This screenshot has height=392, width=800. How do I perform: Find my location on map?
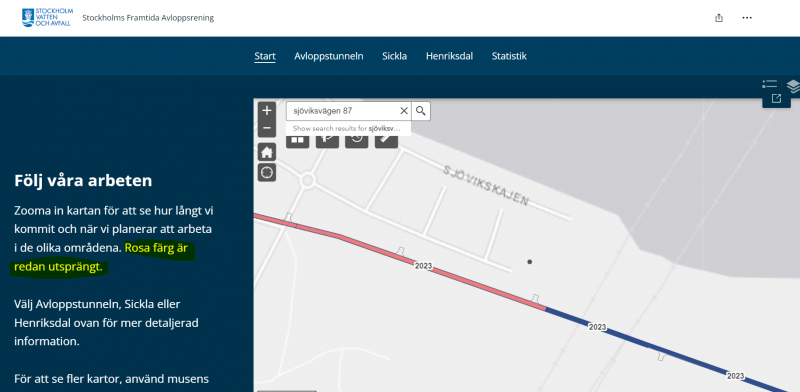tap(267, 173)
